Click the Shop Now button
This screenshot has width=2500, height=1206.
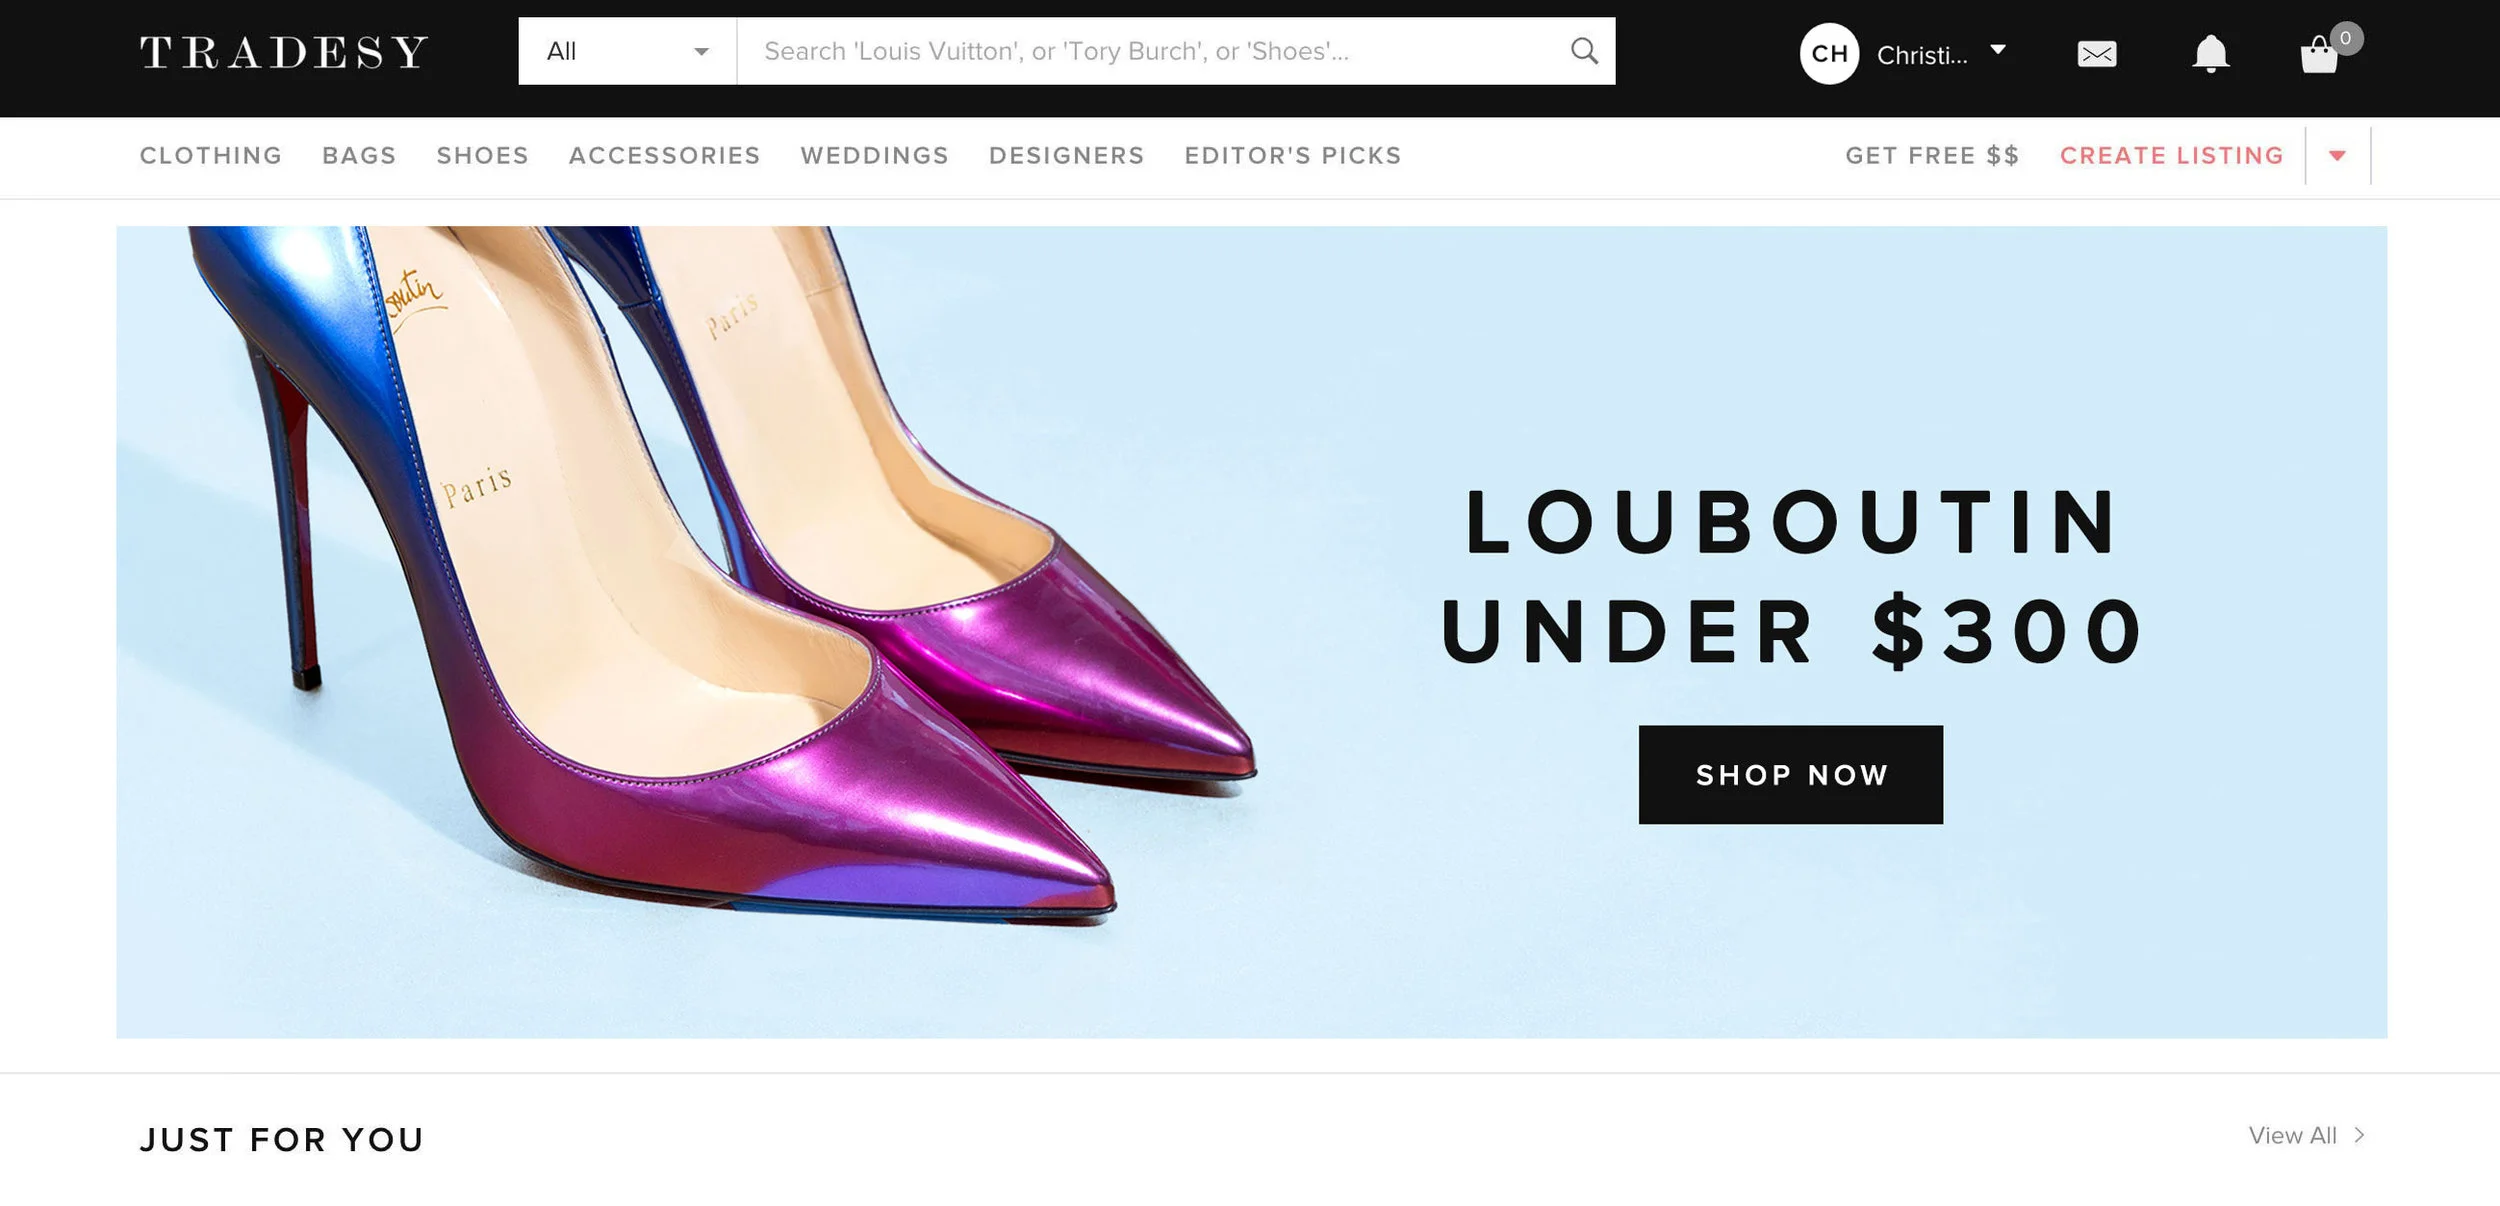coord(1790,775)
